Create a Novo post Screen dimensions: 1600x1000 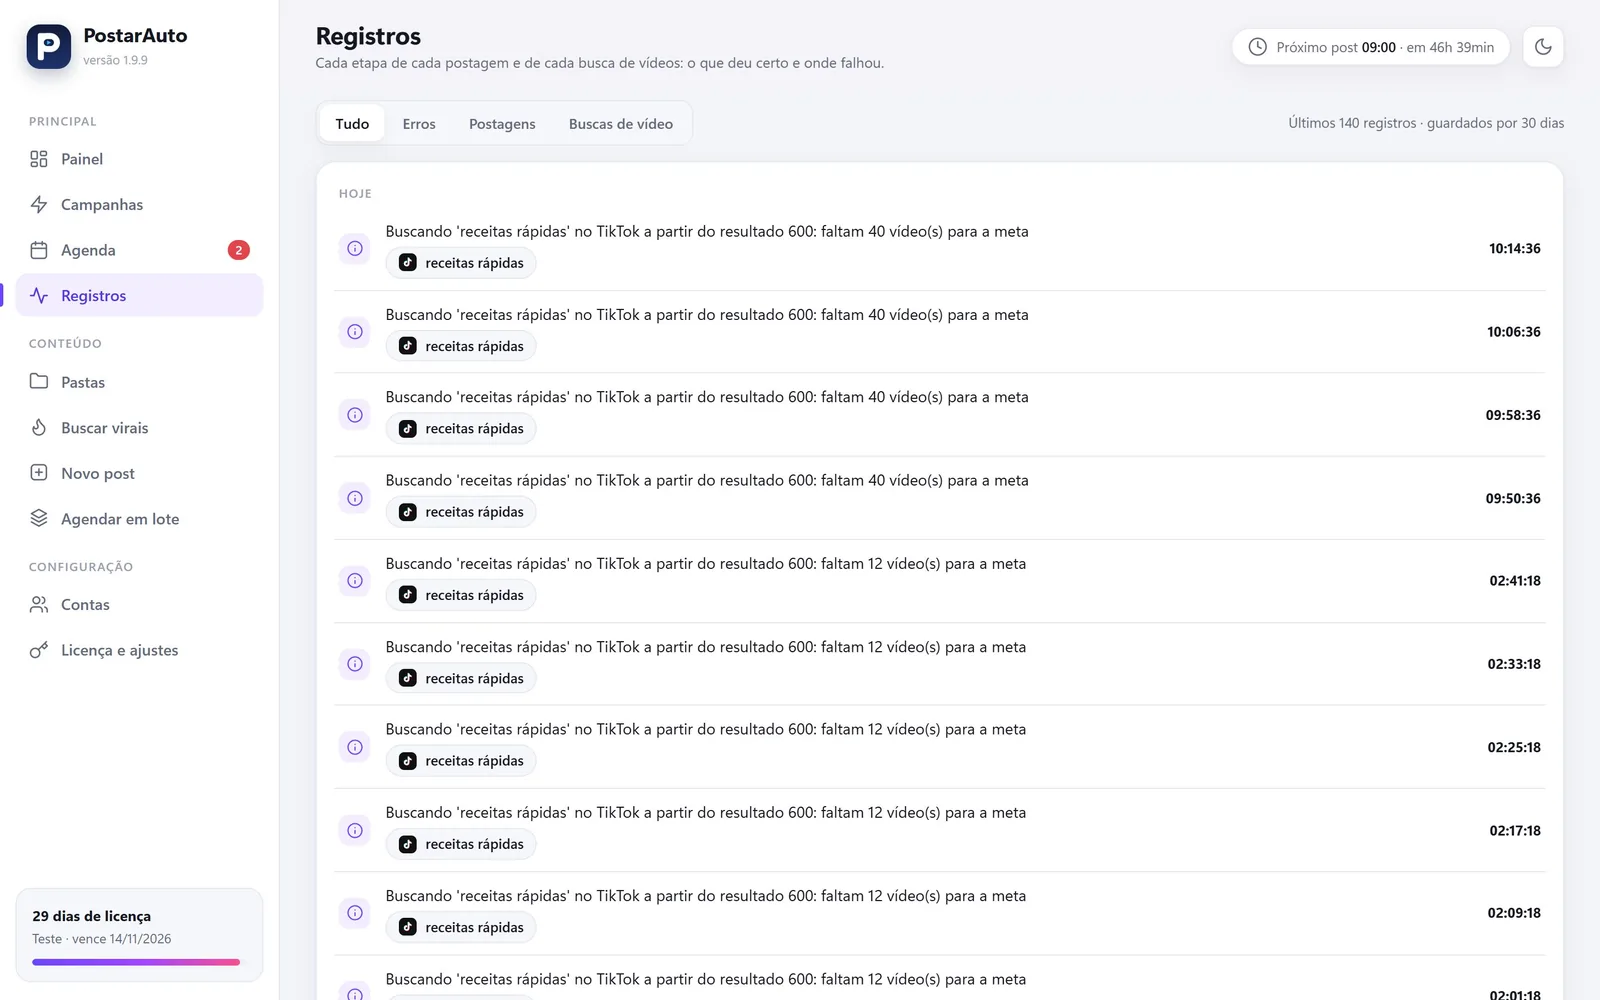pos(139,473)
